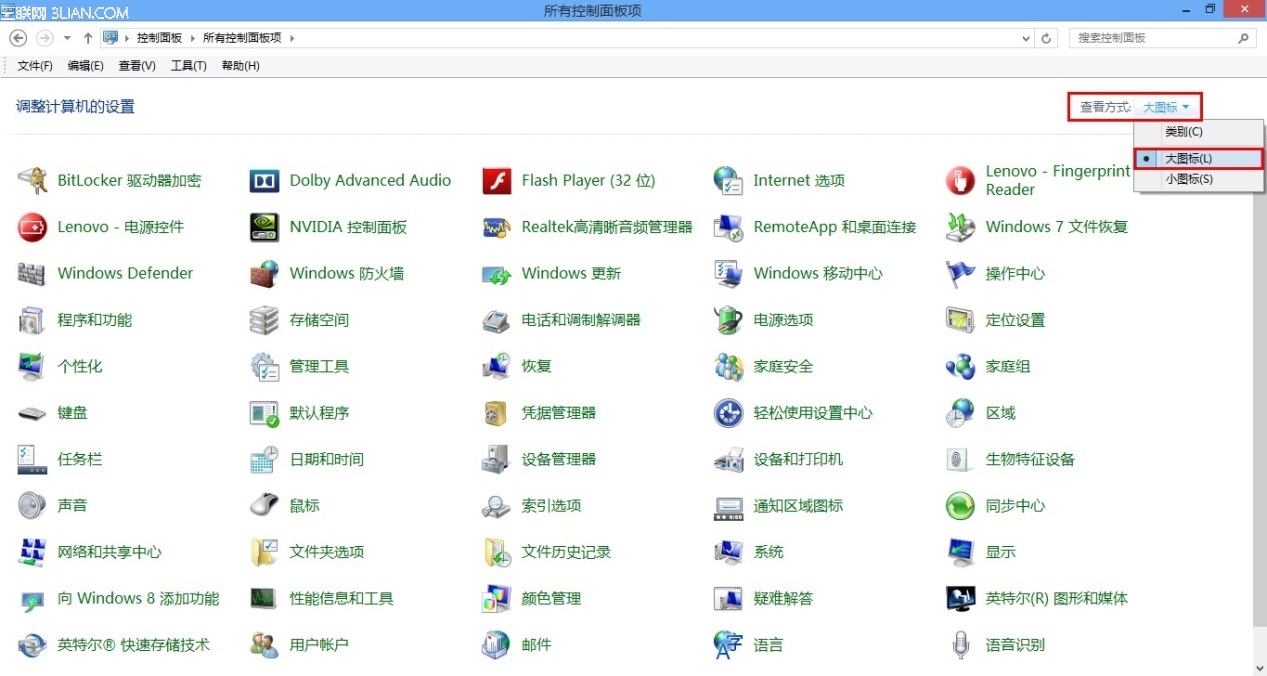This screenshot has height=676, width=1267.
Task: Select 大图标(L) view option
Action: click(x=1198, y=159)
